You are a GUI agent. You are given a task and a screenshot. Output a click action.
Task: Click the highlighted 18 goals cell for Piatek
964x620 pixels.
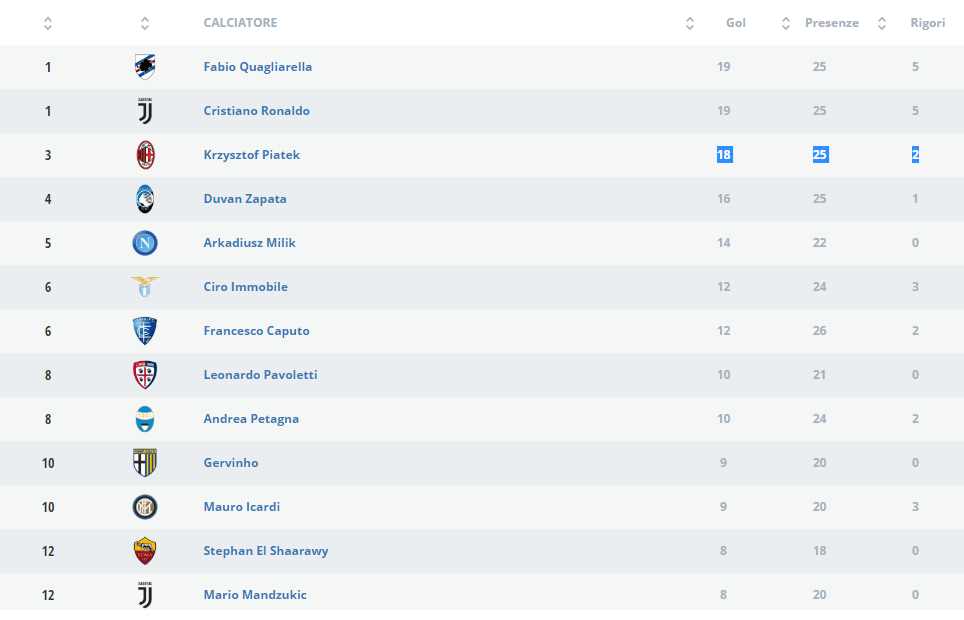pos(724,154)
